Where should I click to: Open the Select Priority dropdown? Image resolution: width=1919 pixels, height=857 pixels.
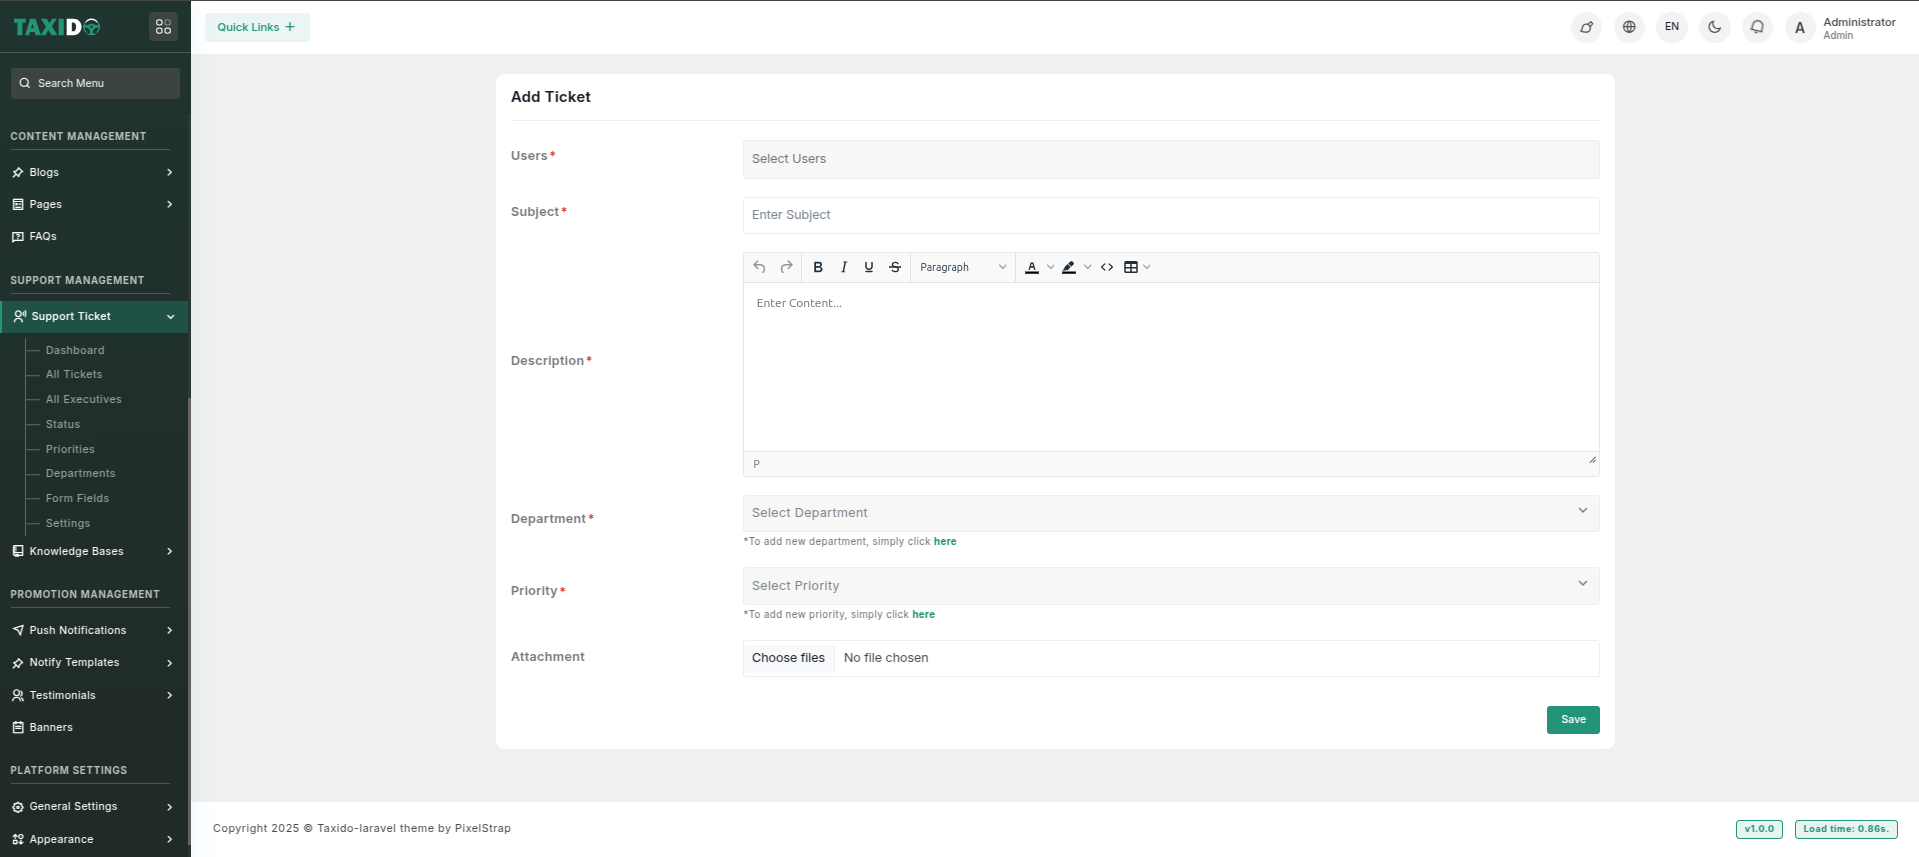point(1170,586)
